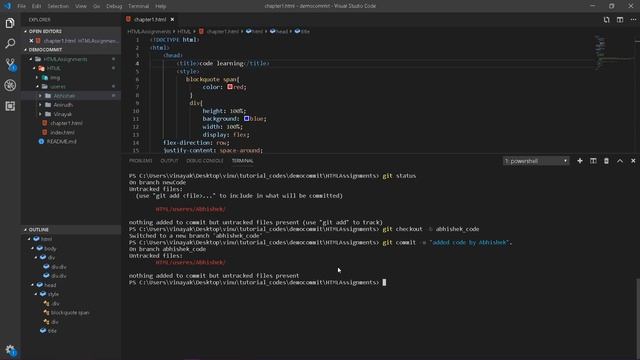The width and height of the screenshot is (640, 360).
Task: Open the File menu
Action: point(22,6)
